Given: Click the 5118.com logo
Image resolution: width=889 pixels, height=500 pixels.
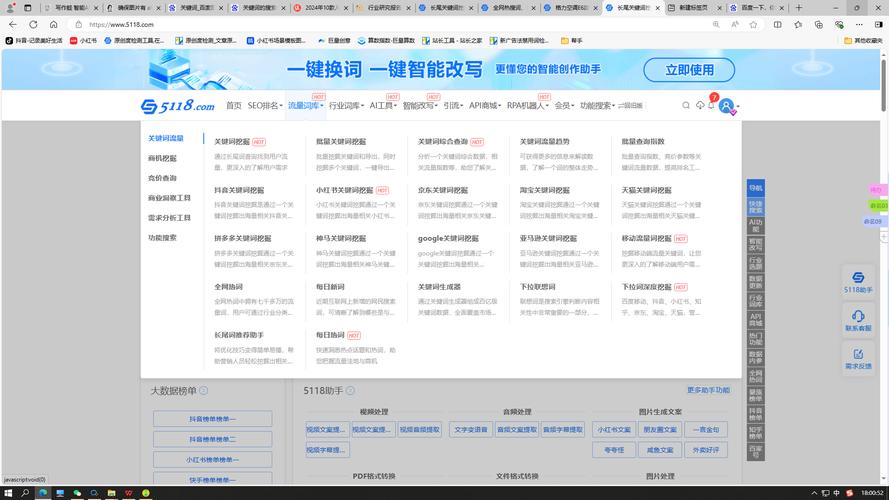Looking at the screenshot, I should pos(178,106).
